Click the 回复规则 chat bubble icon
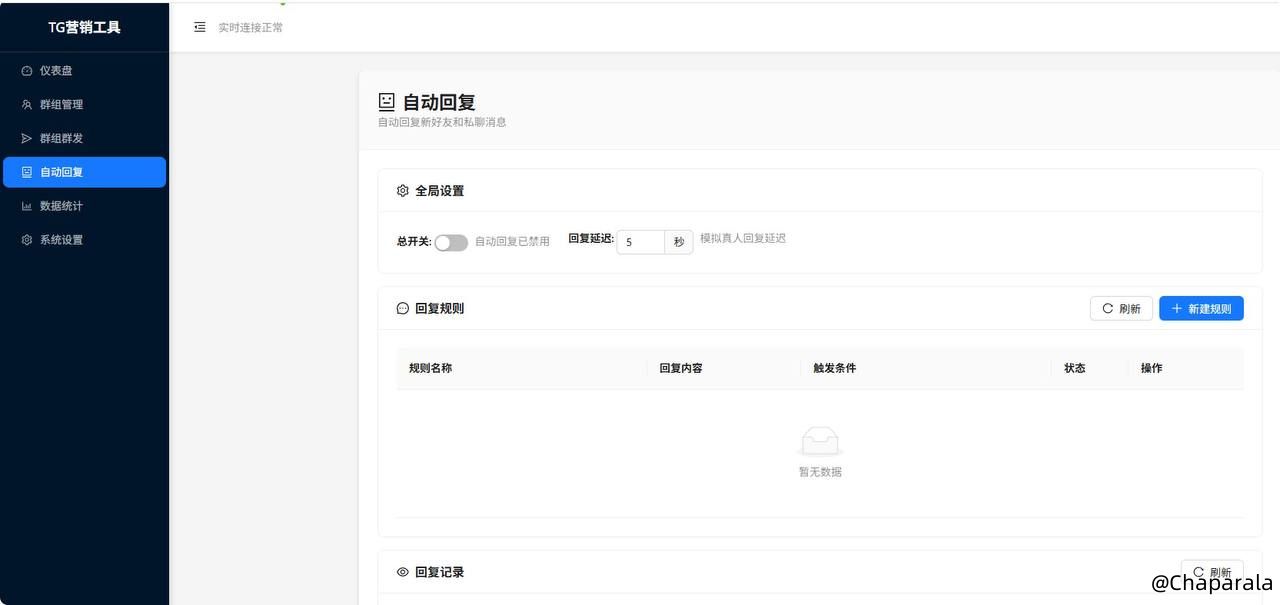This screenshot has height=605, width=1280. tap(403, 309)
